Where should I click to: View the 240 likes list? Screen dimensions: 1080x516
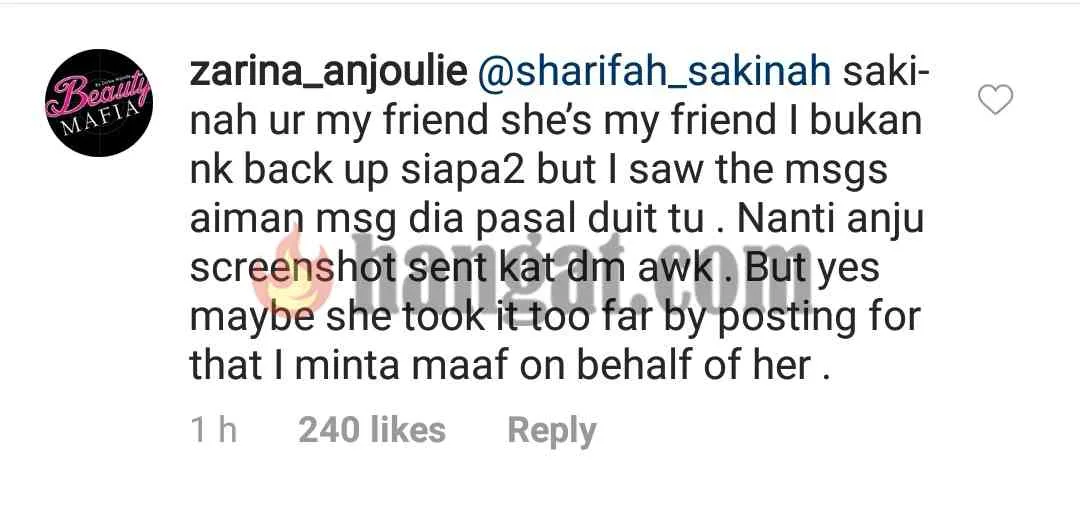point(372,431)
